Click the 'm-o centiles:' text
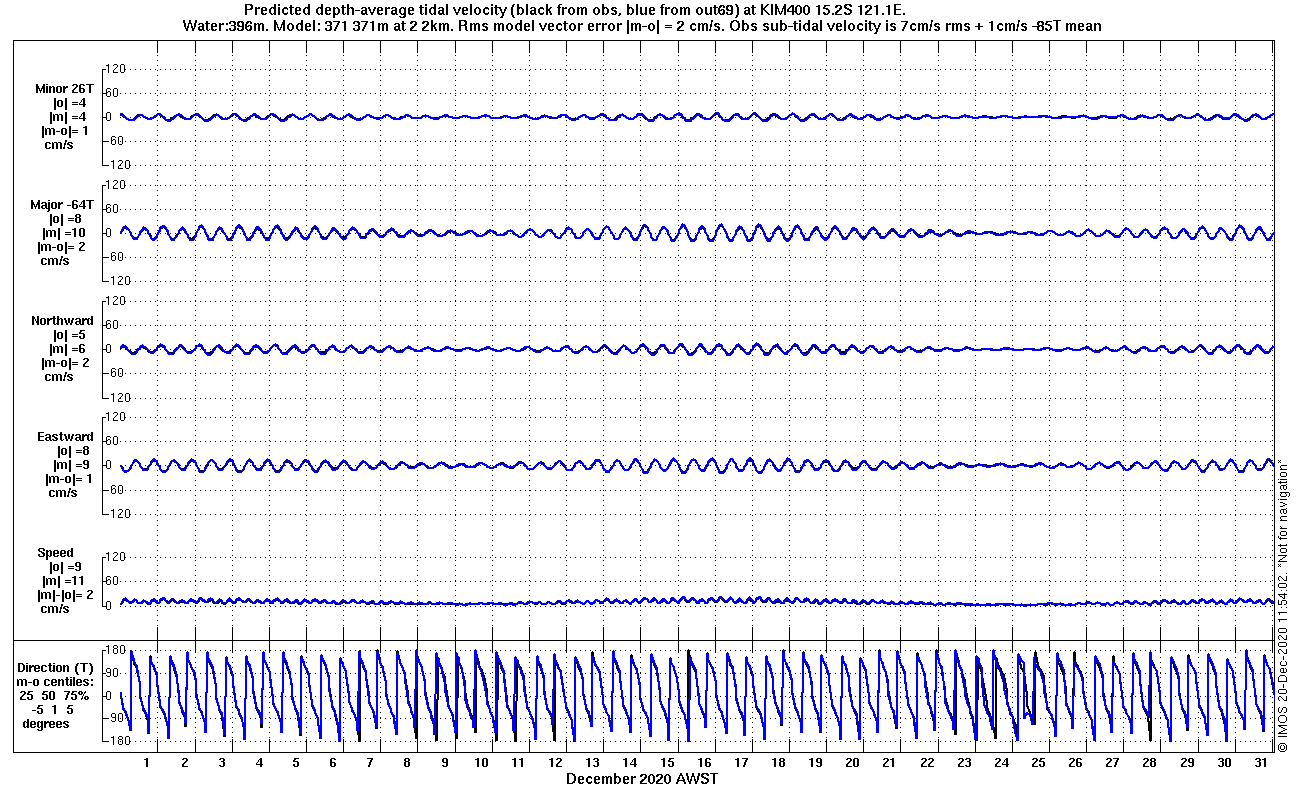 (x=57, y=681)
